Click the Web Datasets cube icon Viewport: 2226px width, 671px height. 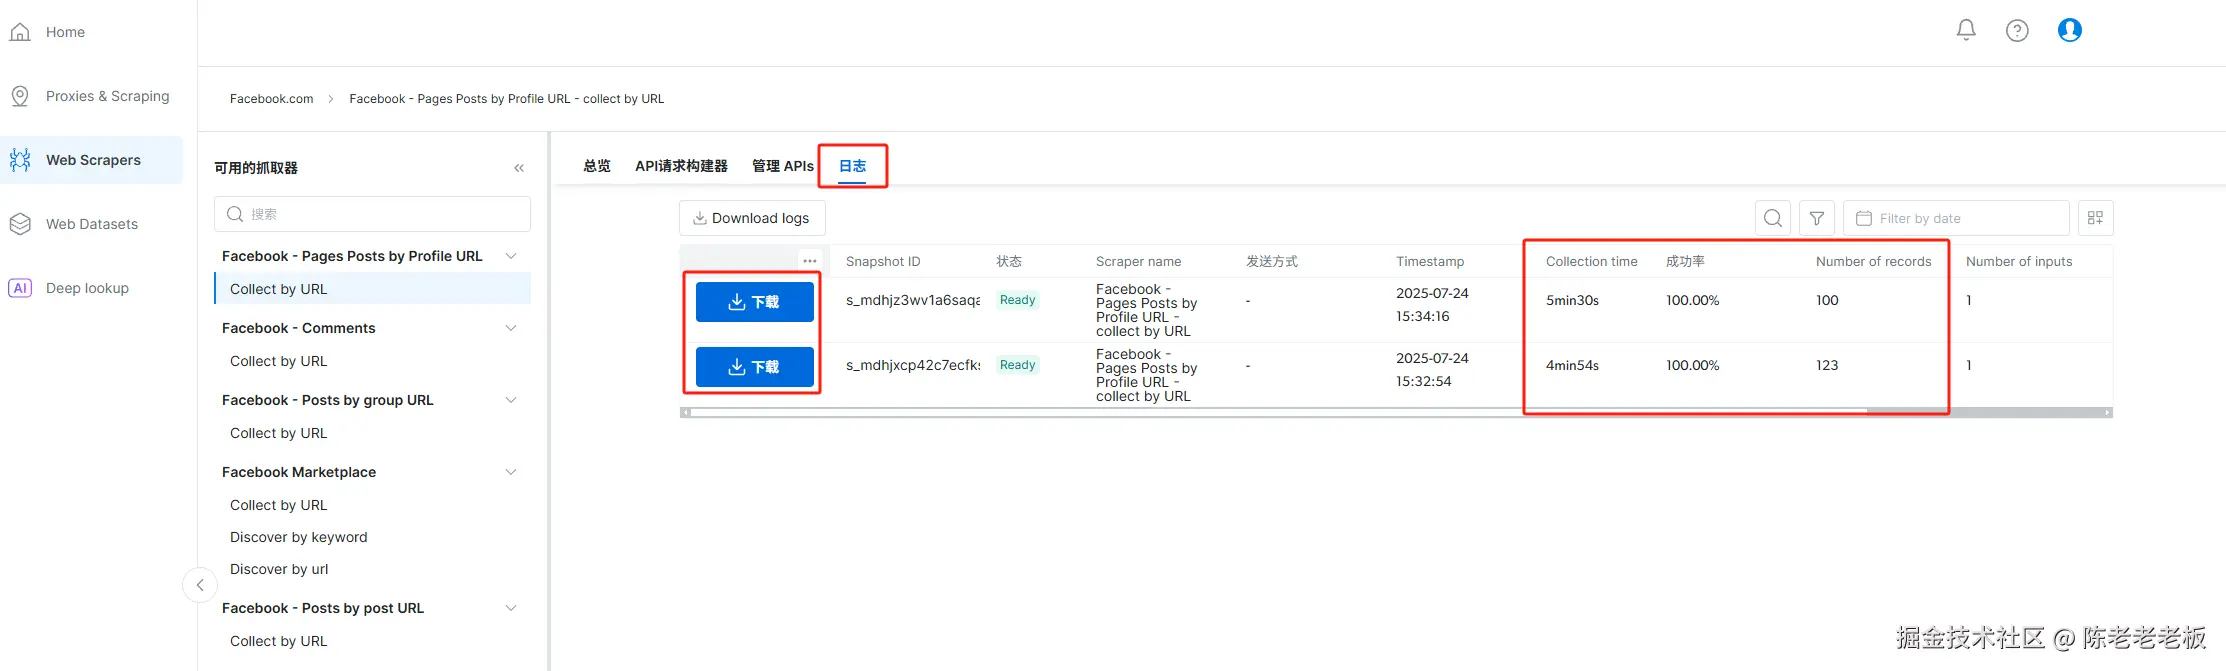(x=20, y=224)
